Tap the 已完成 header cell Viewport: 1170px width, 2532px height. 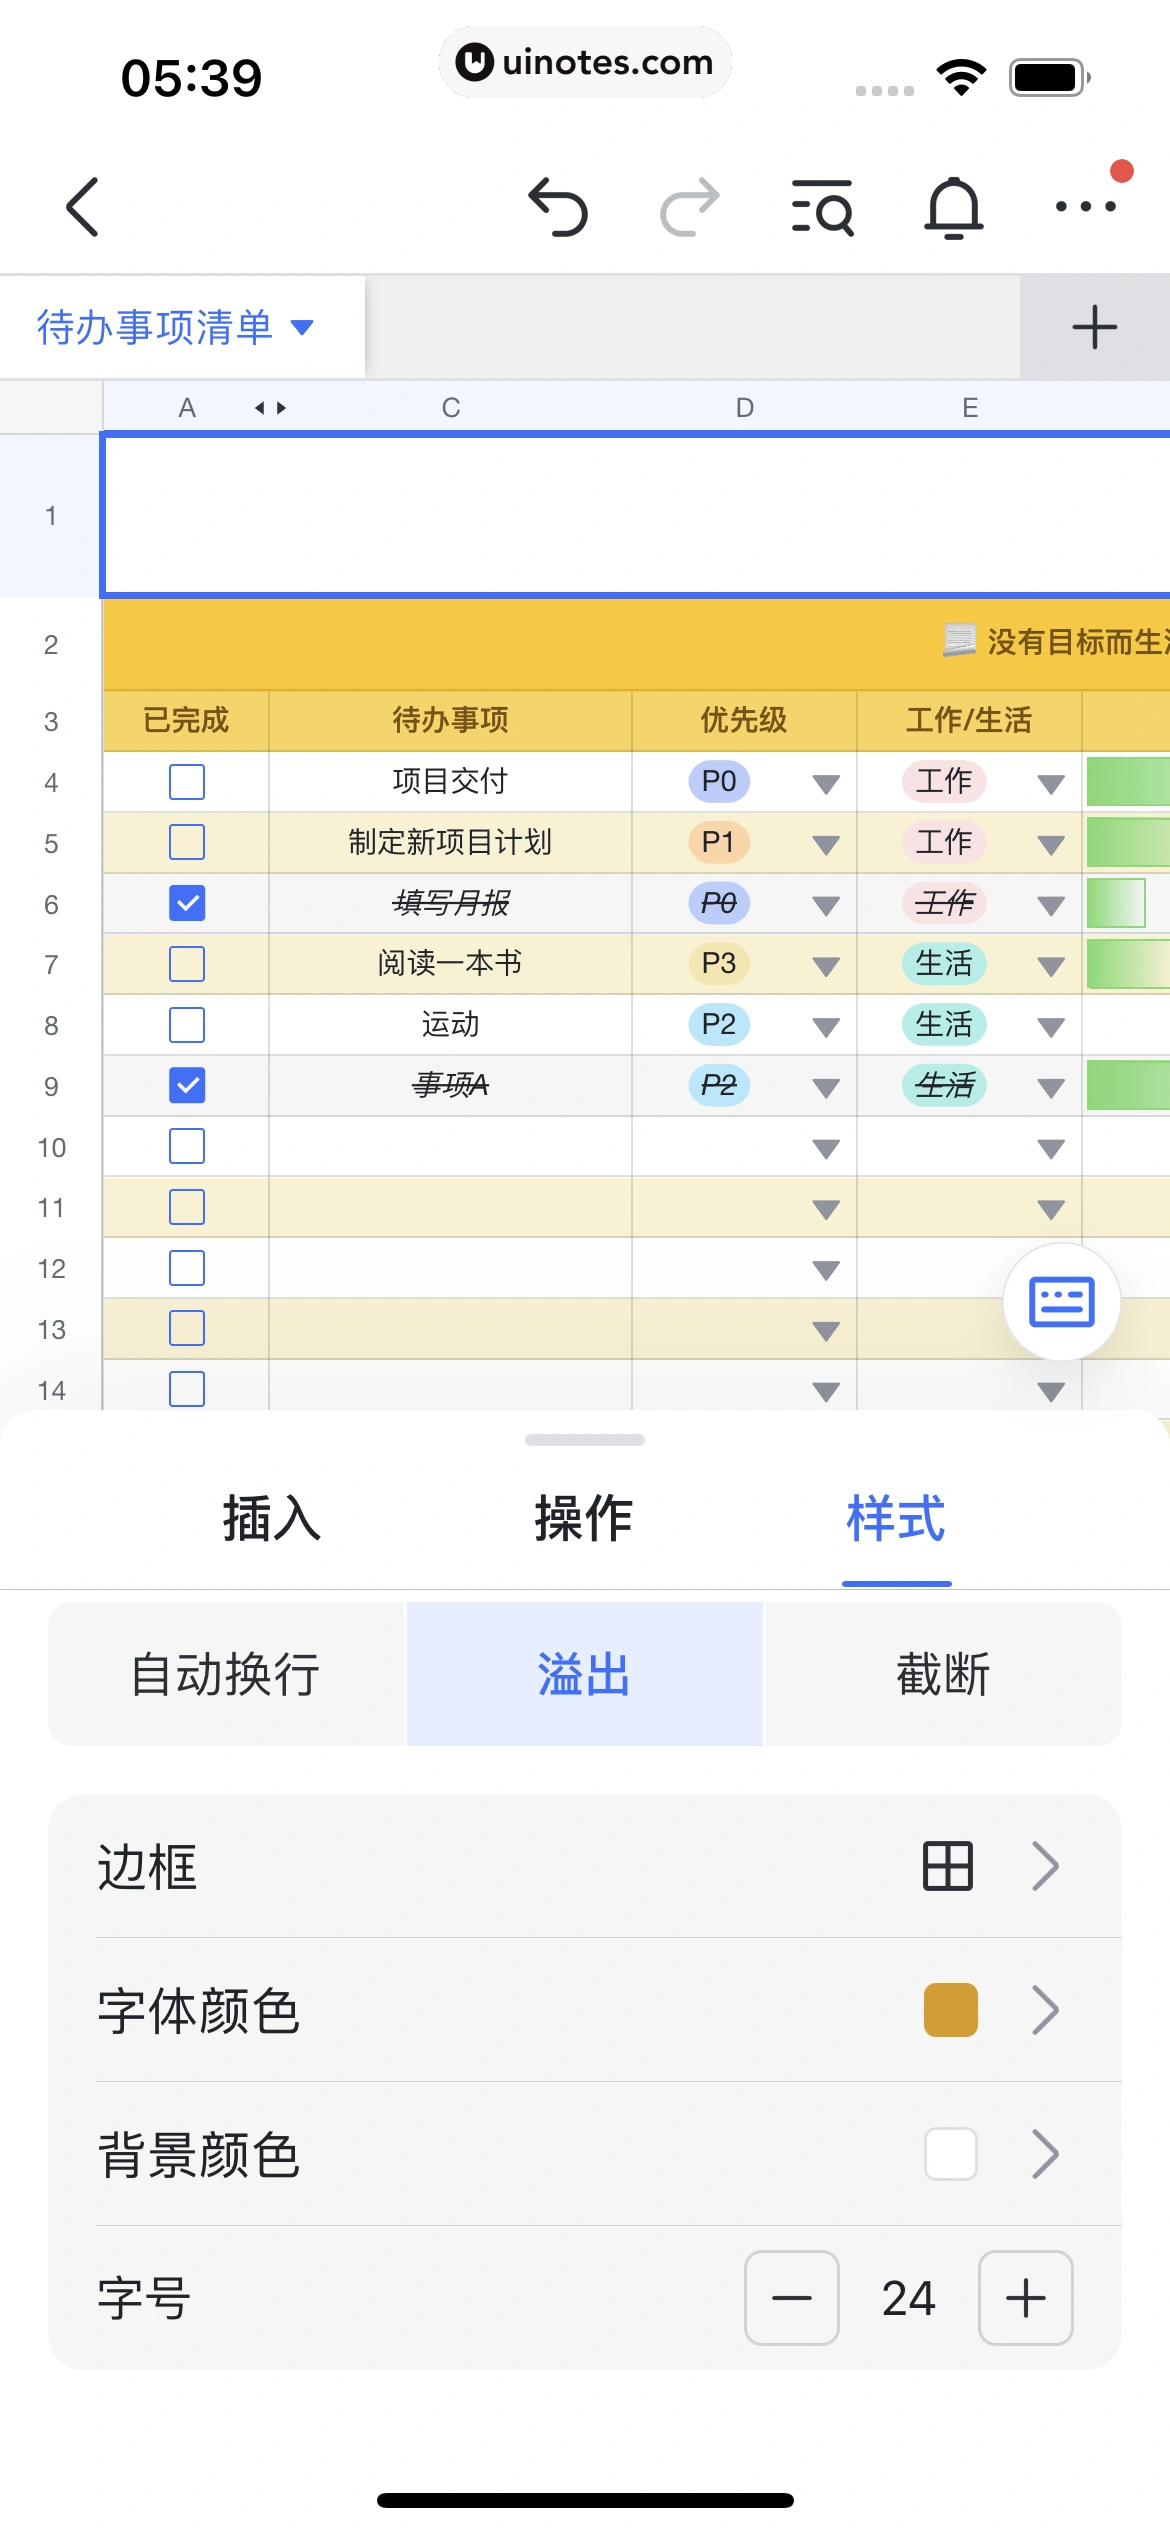tap(186, 721)
